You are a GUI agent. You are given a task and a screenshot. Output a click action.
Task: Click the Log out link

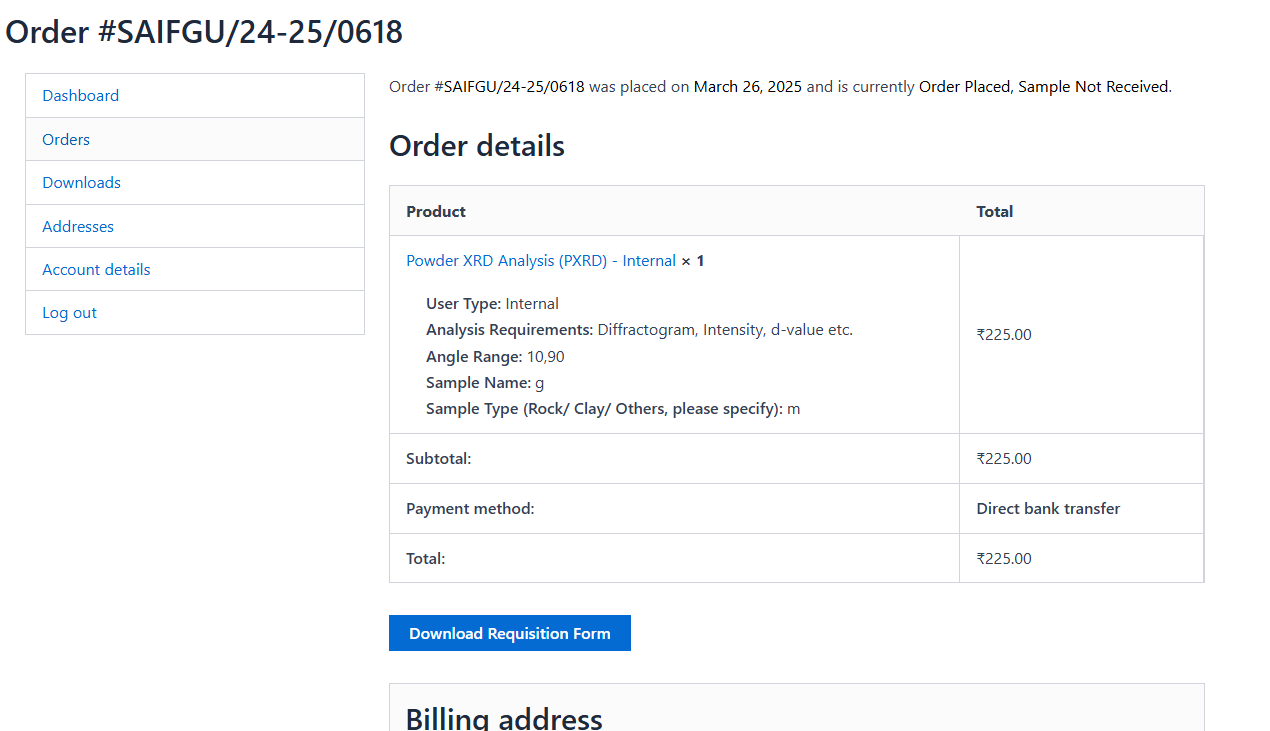tap(69, 313)
